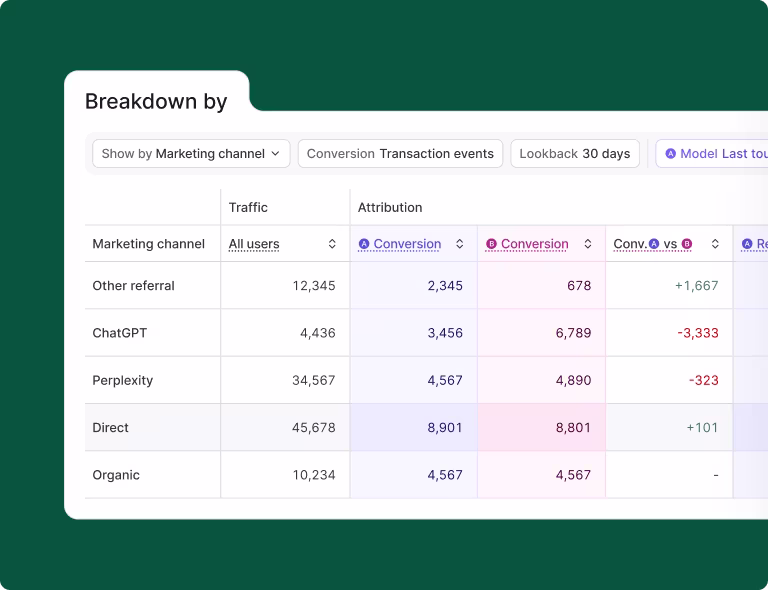This screenshot has height=590, width=768.
Task: Click the Conv. A vs B header
Action: 653,244
